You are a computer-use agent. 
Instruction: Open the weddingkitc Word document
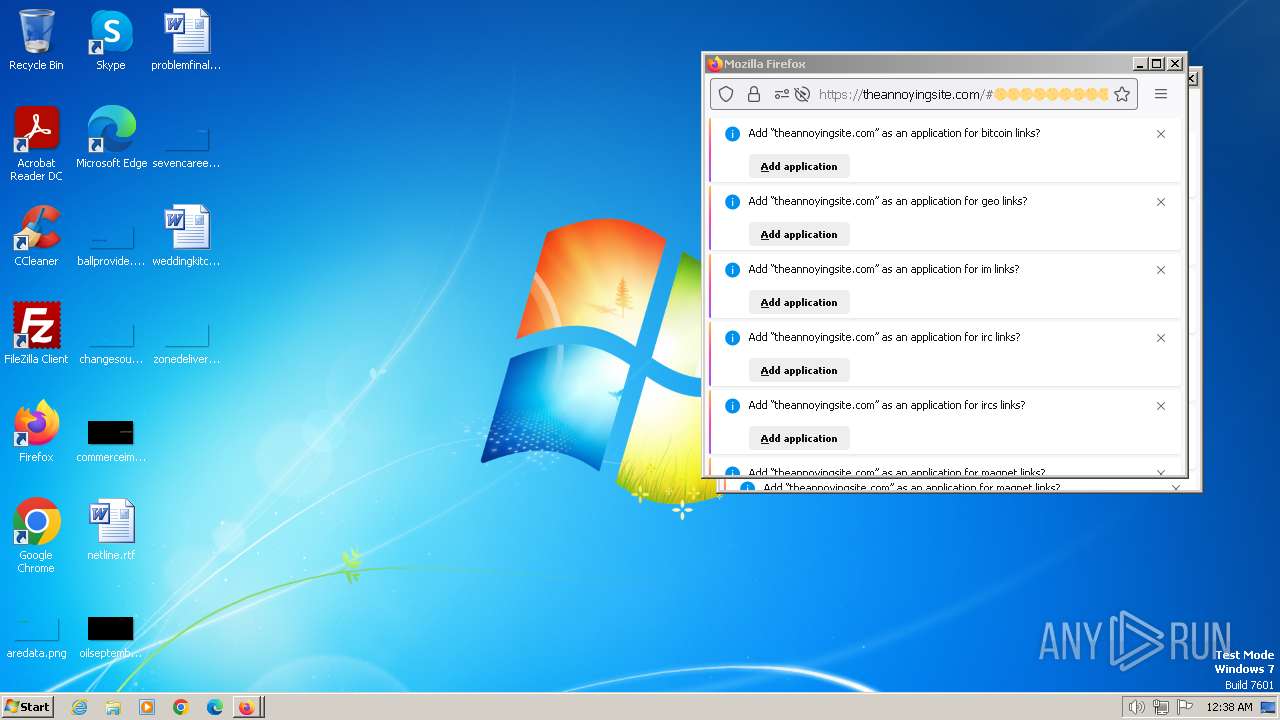tap(186, 236)
